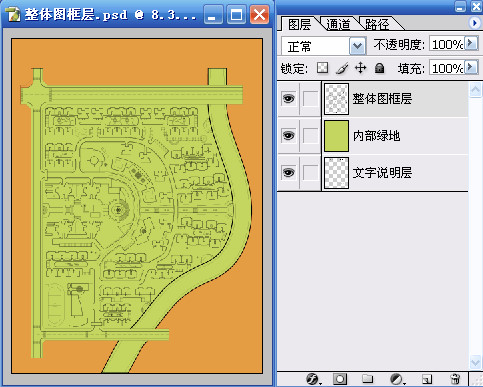Click the layers list scroll-down arrow
This screenshot has height=387, width=483.
click(x=475, y=362)
